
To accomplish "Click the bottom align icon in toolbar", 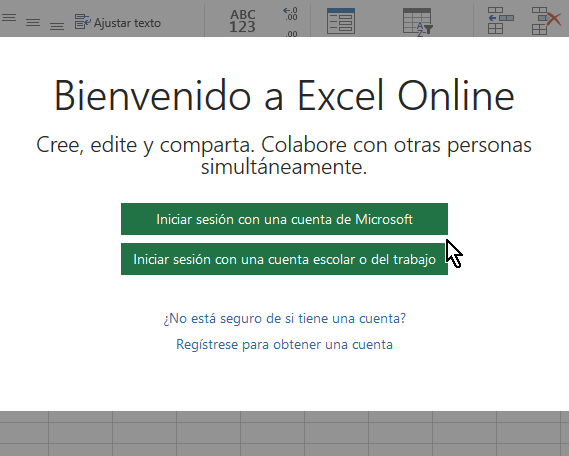I will pyautogui.click(x=57, y=26).
